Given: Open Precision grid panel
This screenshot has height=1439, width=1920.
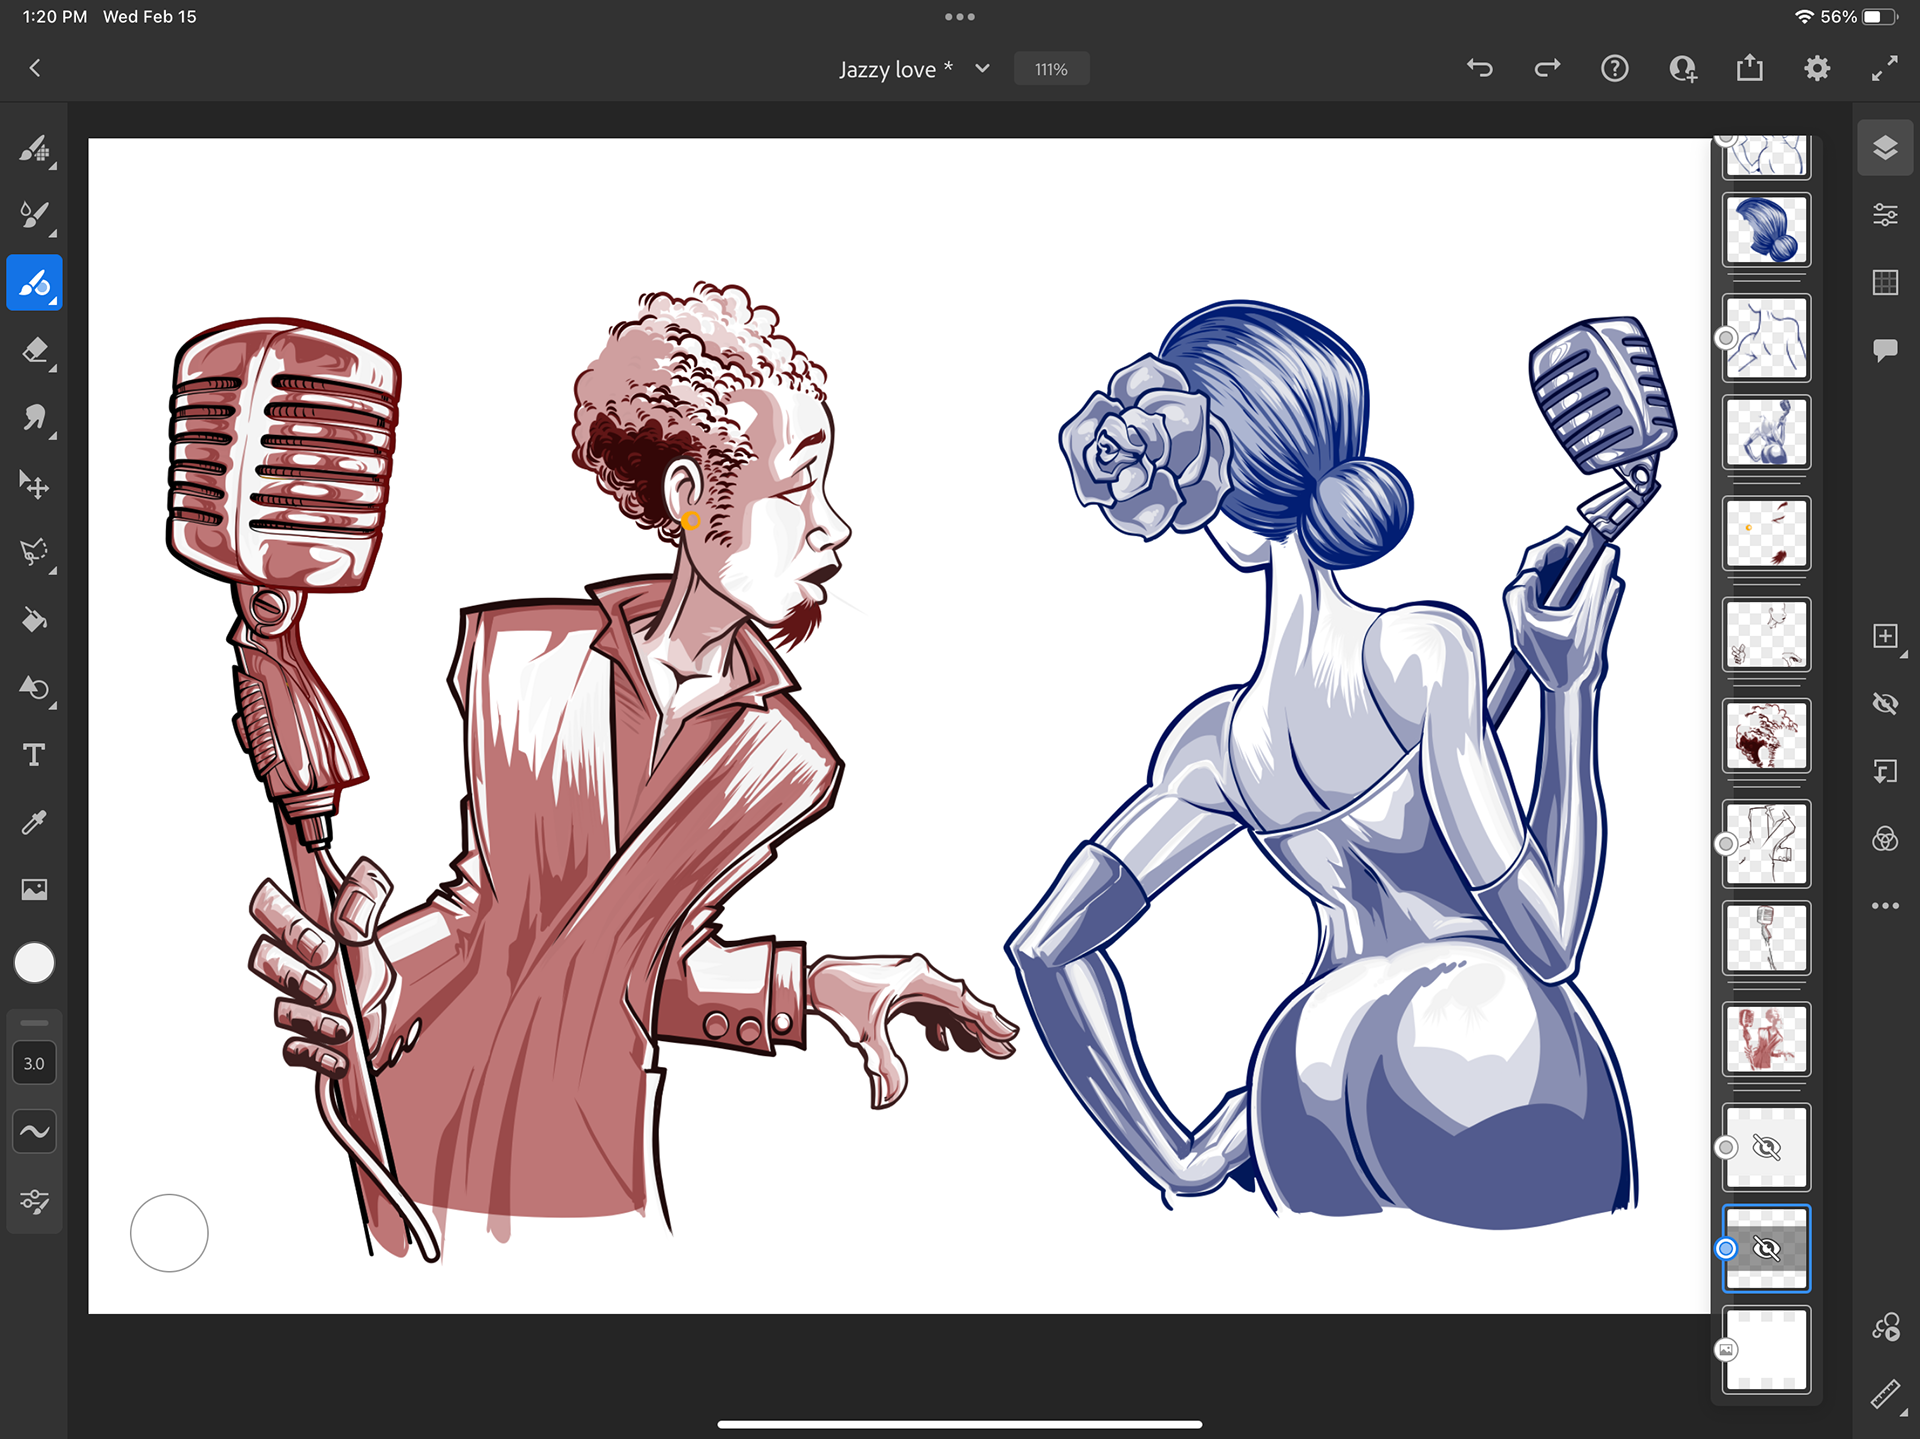Looking at the screenshot, I should point(1885,283).
